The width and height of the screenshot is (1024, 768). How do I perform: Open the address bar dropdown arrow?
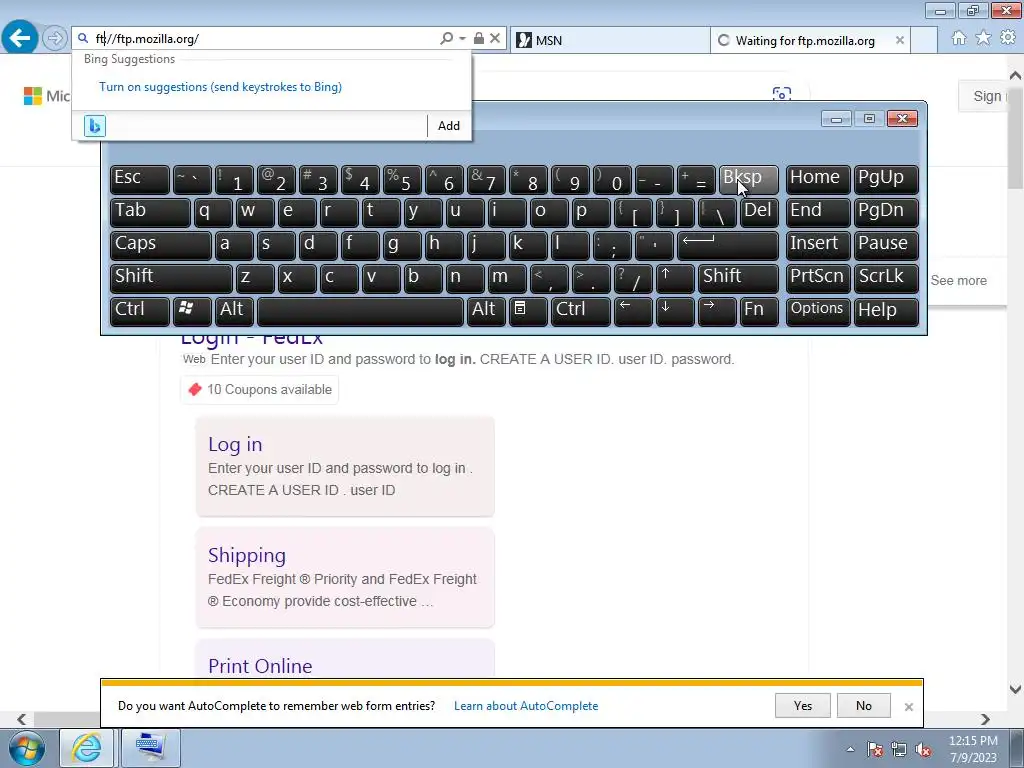(462, 39)
